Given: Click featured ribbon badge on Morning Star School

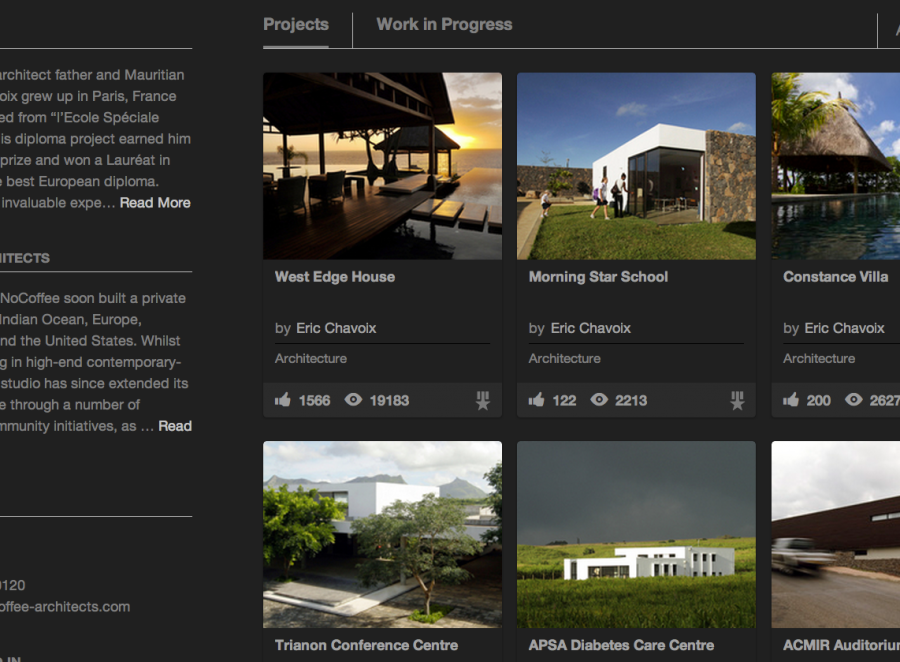Looking at the screenshot, I should [737, 401].
